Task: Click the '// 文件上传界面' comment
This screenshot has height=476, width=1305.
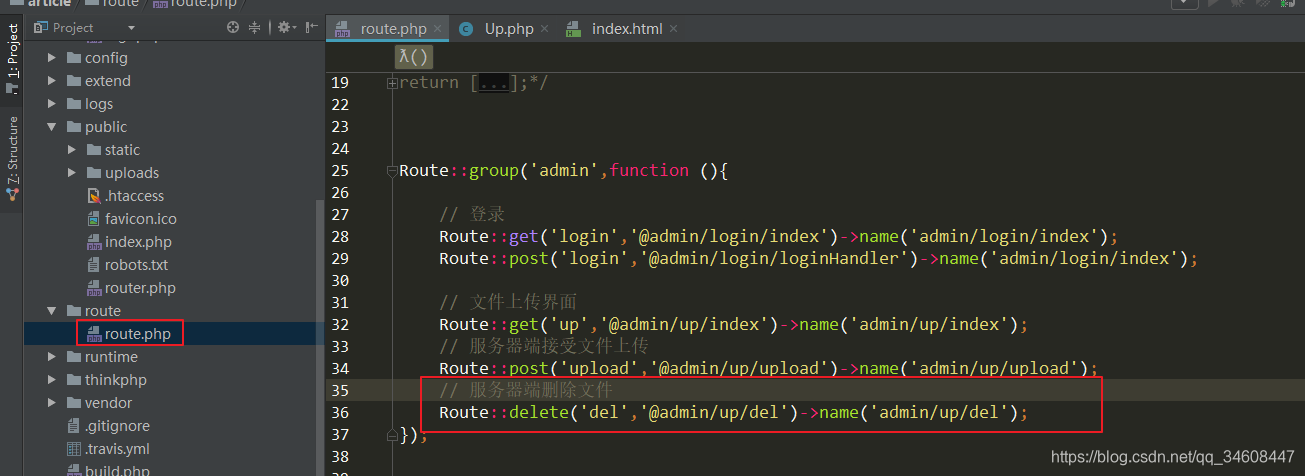Action: (x=508, y=303)
